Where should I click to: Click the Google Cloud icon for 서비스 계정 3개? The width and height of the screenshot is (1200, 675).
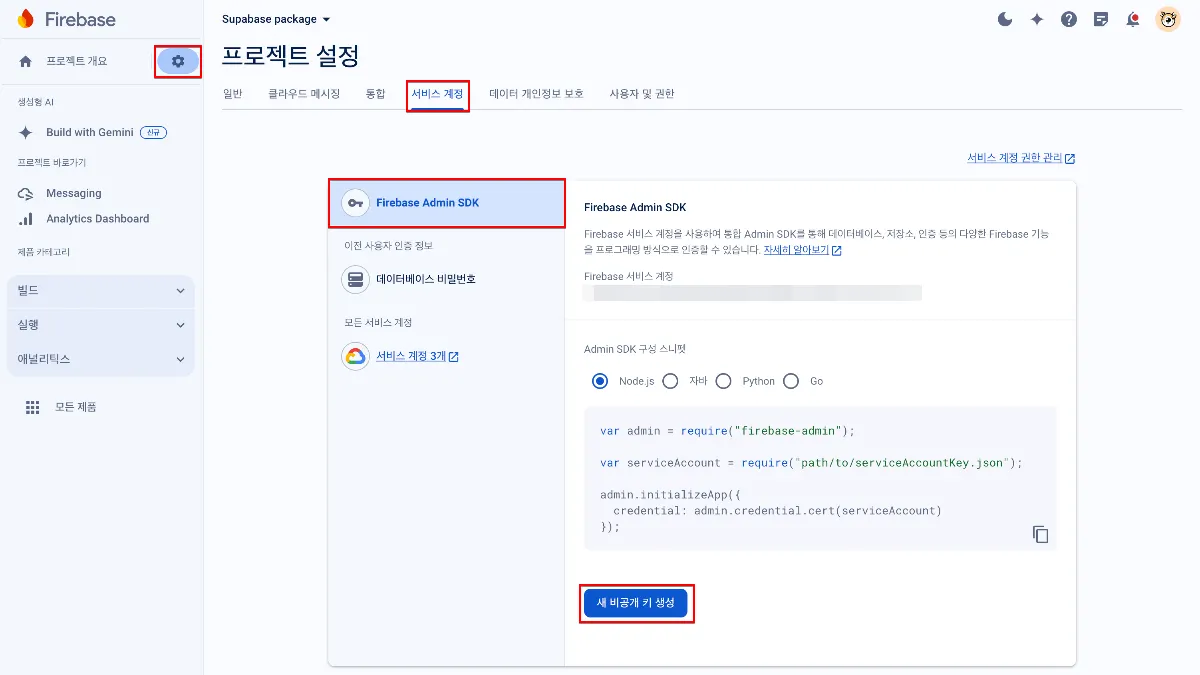coord(355,356)
